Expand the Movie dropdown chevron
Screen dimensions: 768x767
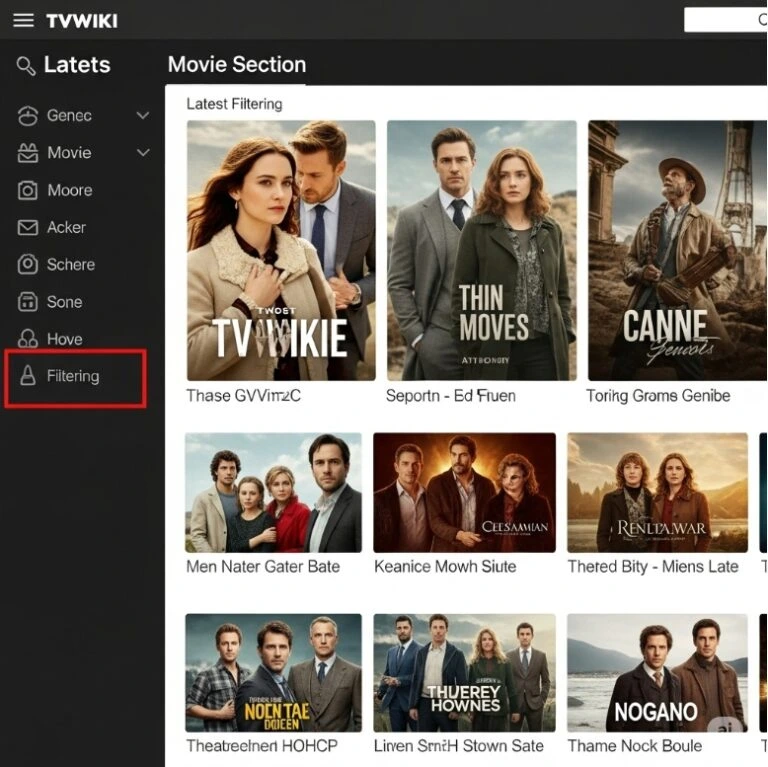coord(143,153)
